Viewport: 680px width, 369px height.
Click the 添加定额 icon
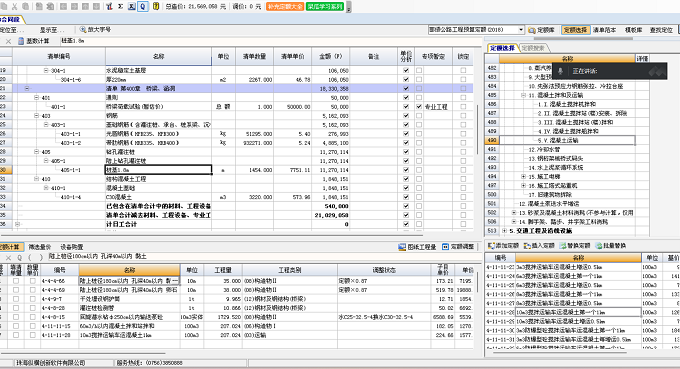tap(491, 245)
